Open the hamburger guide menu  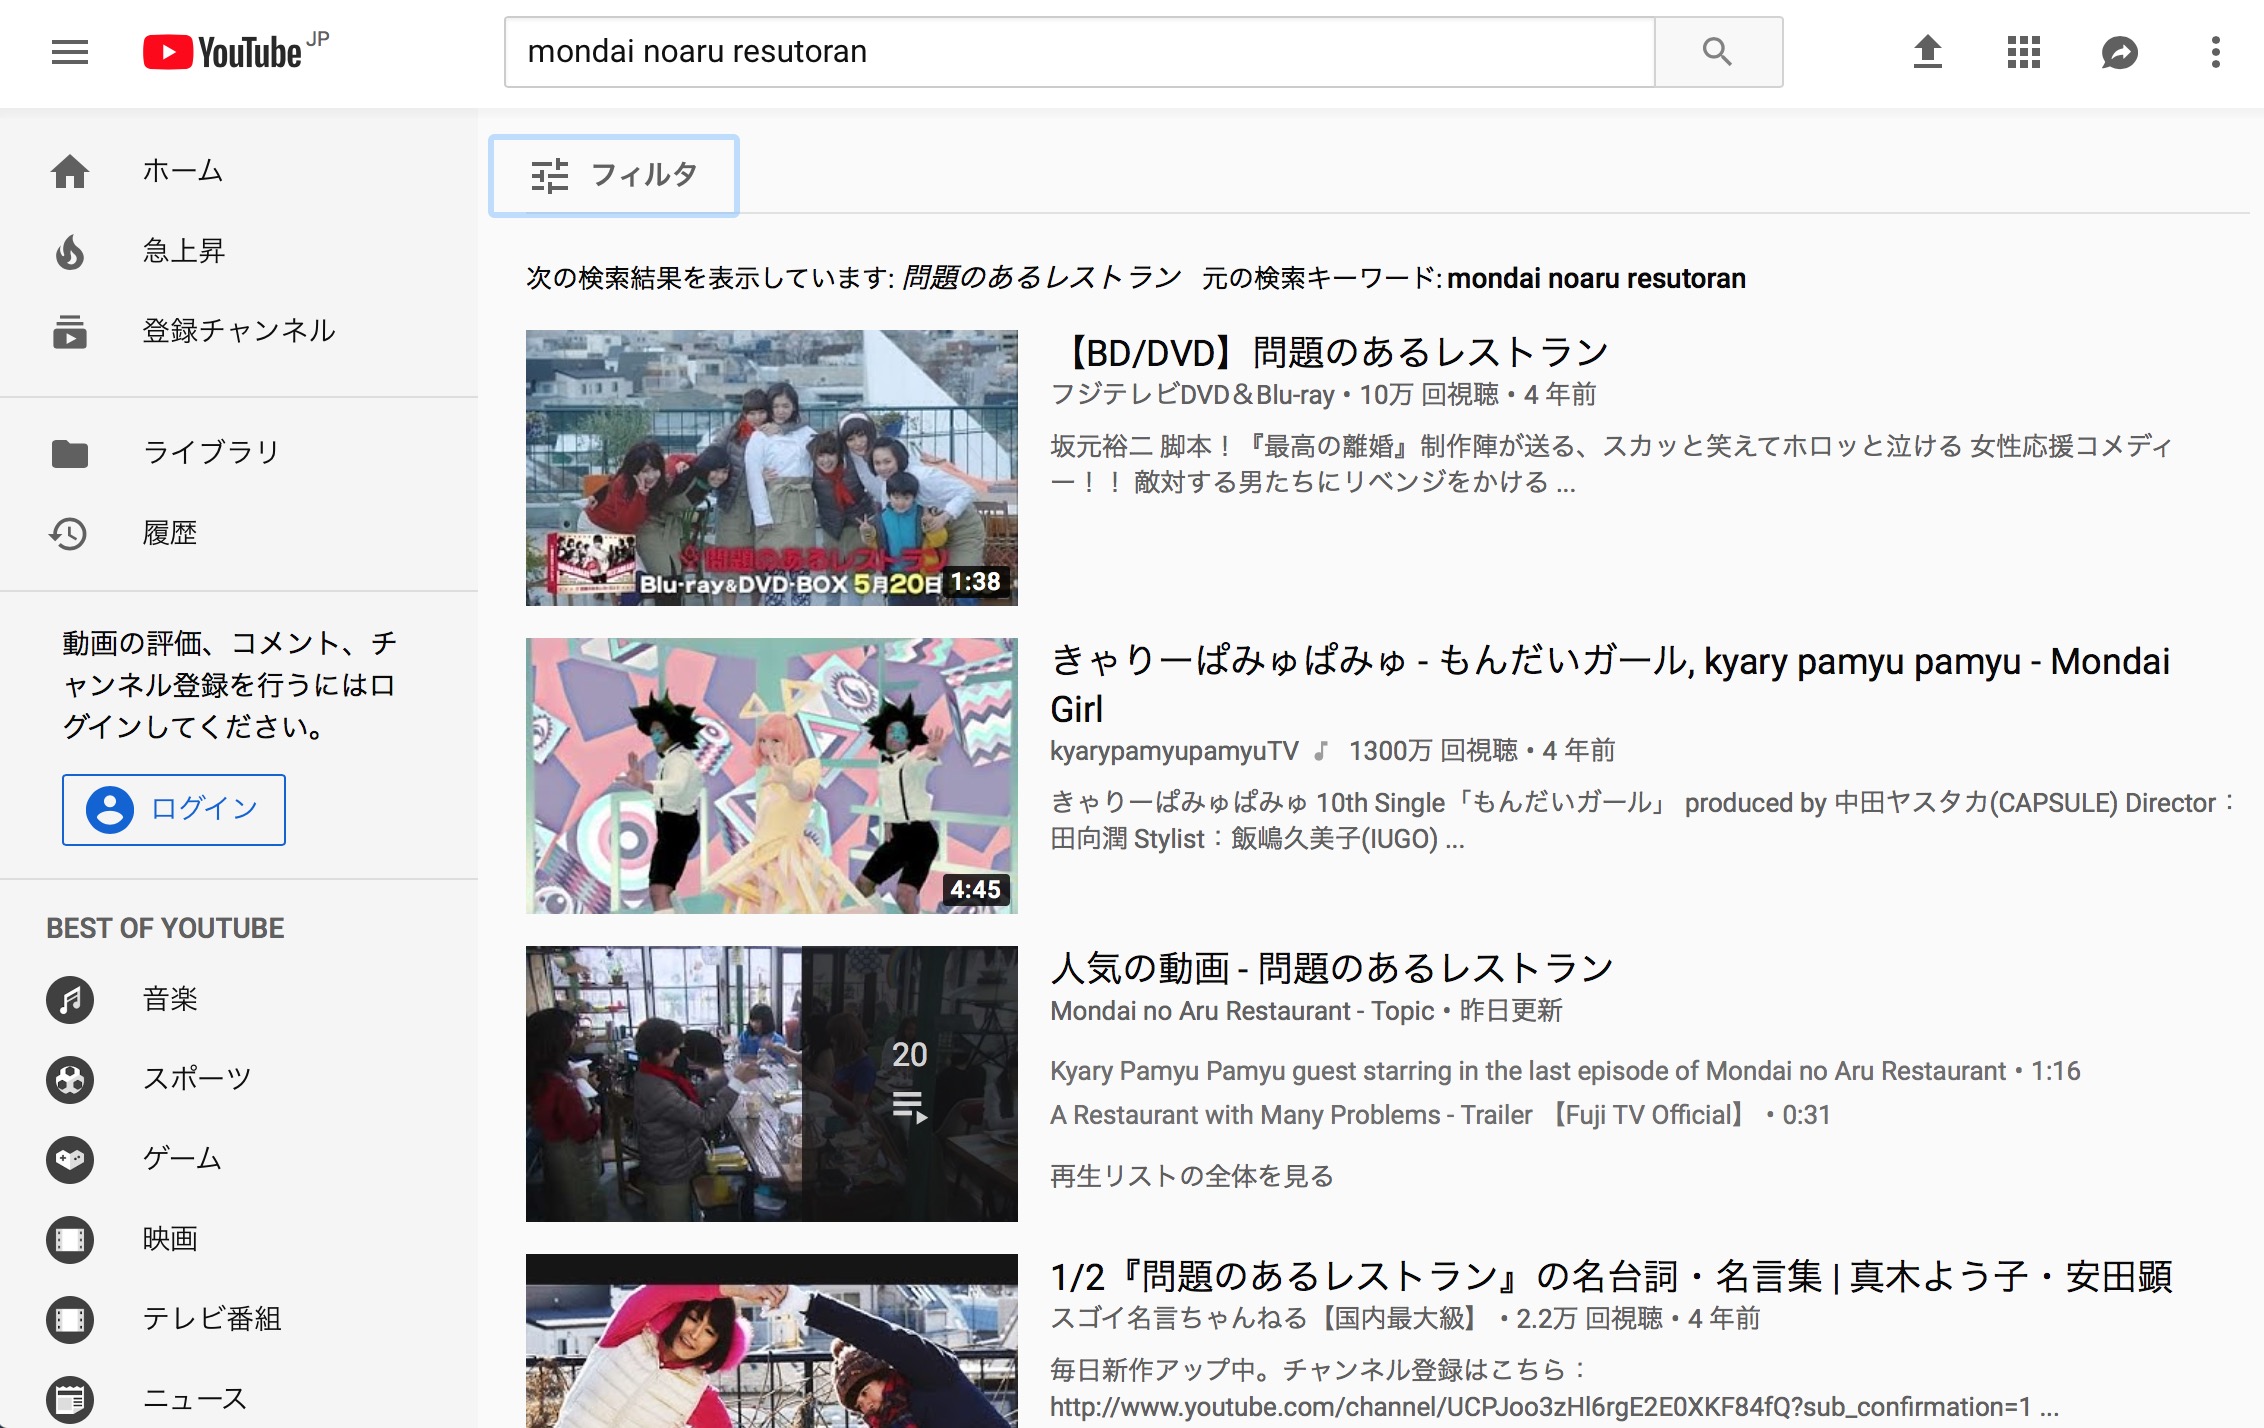(70, 52)
